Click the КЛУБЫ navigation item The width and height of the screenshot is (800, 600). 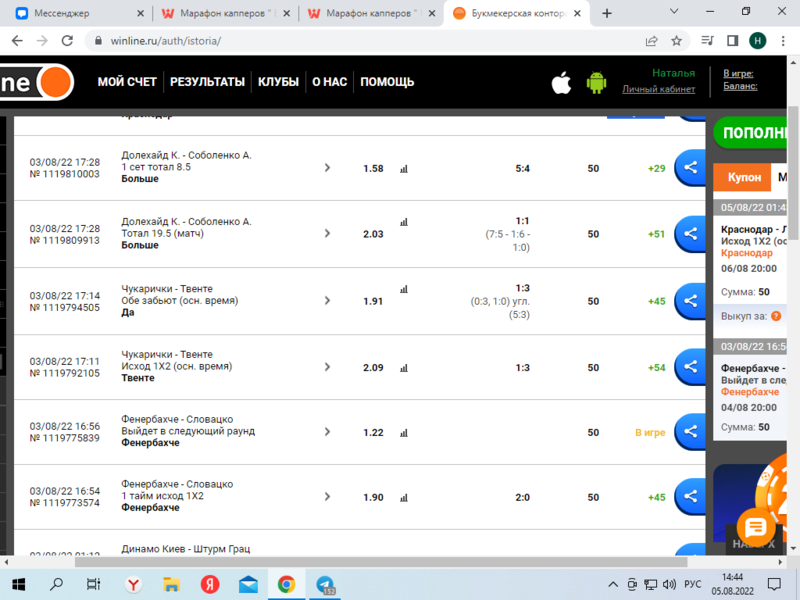[278, 82]
